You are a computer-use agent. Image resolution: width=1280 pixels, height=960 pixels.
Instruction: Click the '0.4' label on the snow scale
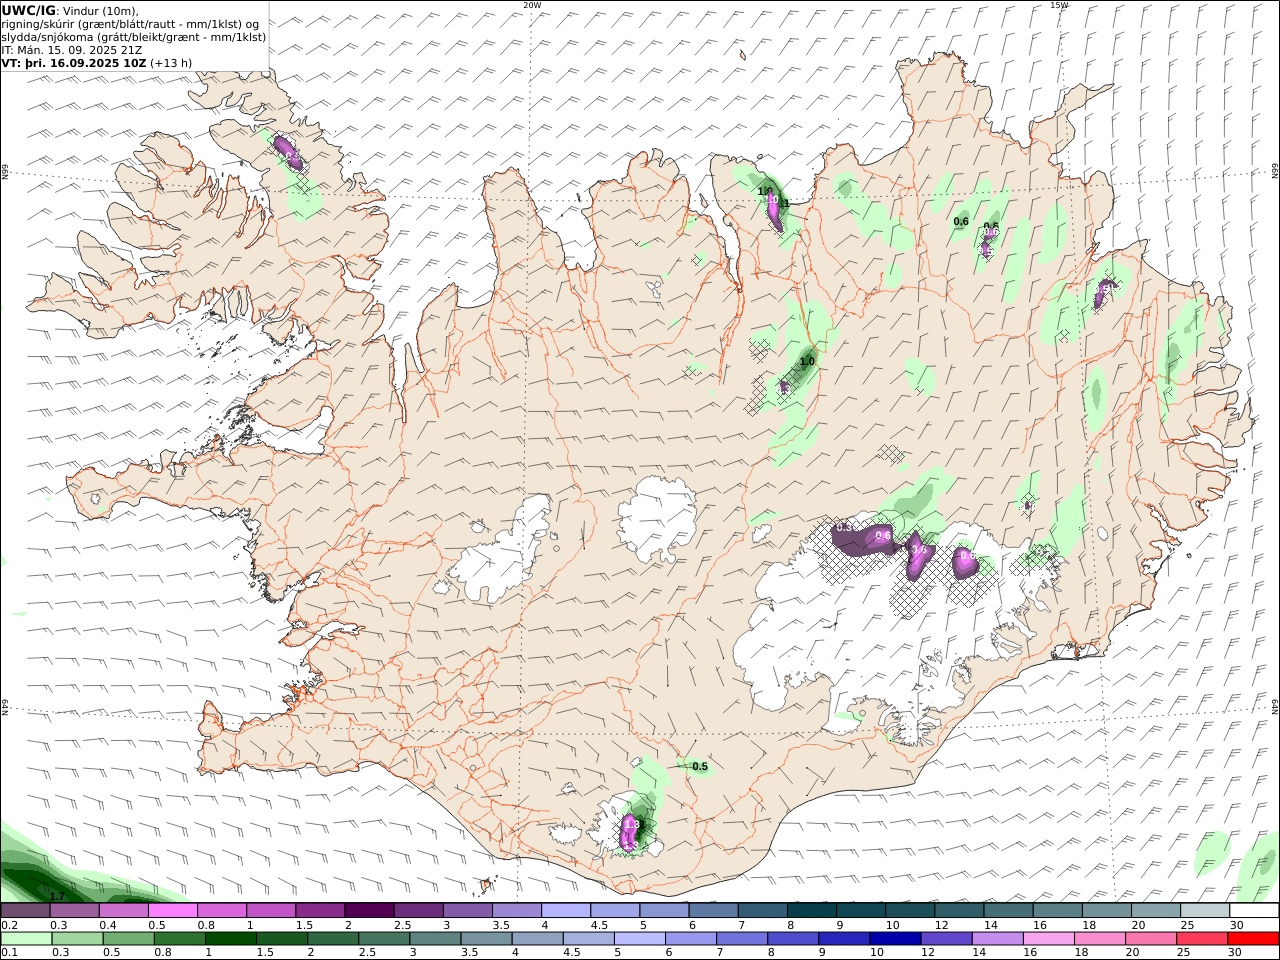coord(107,925)
